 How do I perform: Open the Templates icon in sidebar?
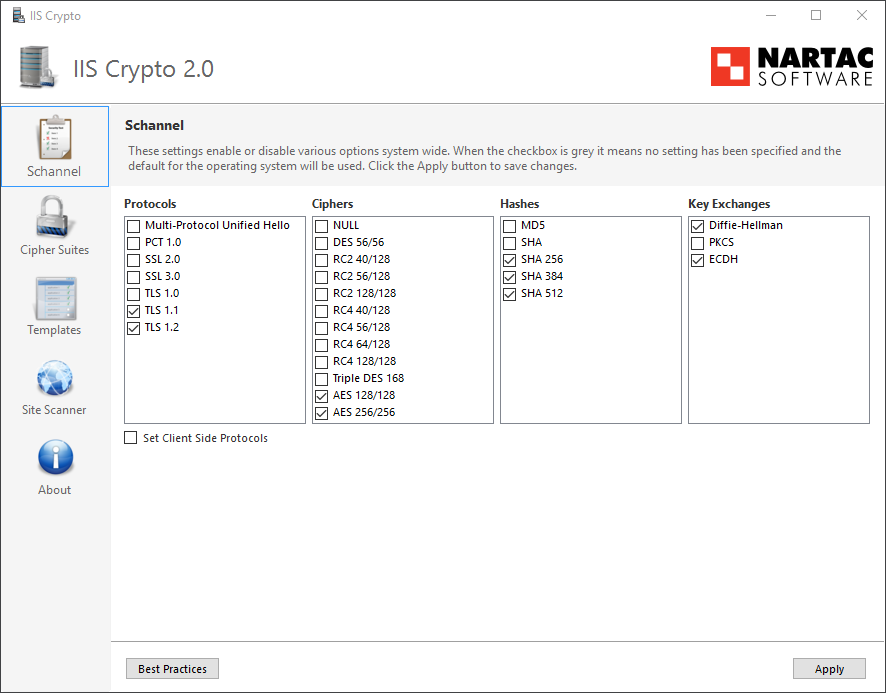pos(55,298)
